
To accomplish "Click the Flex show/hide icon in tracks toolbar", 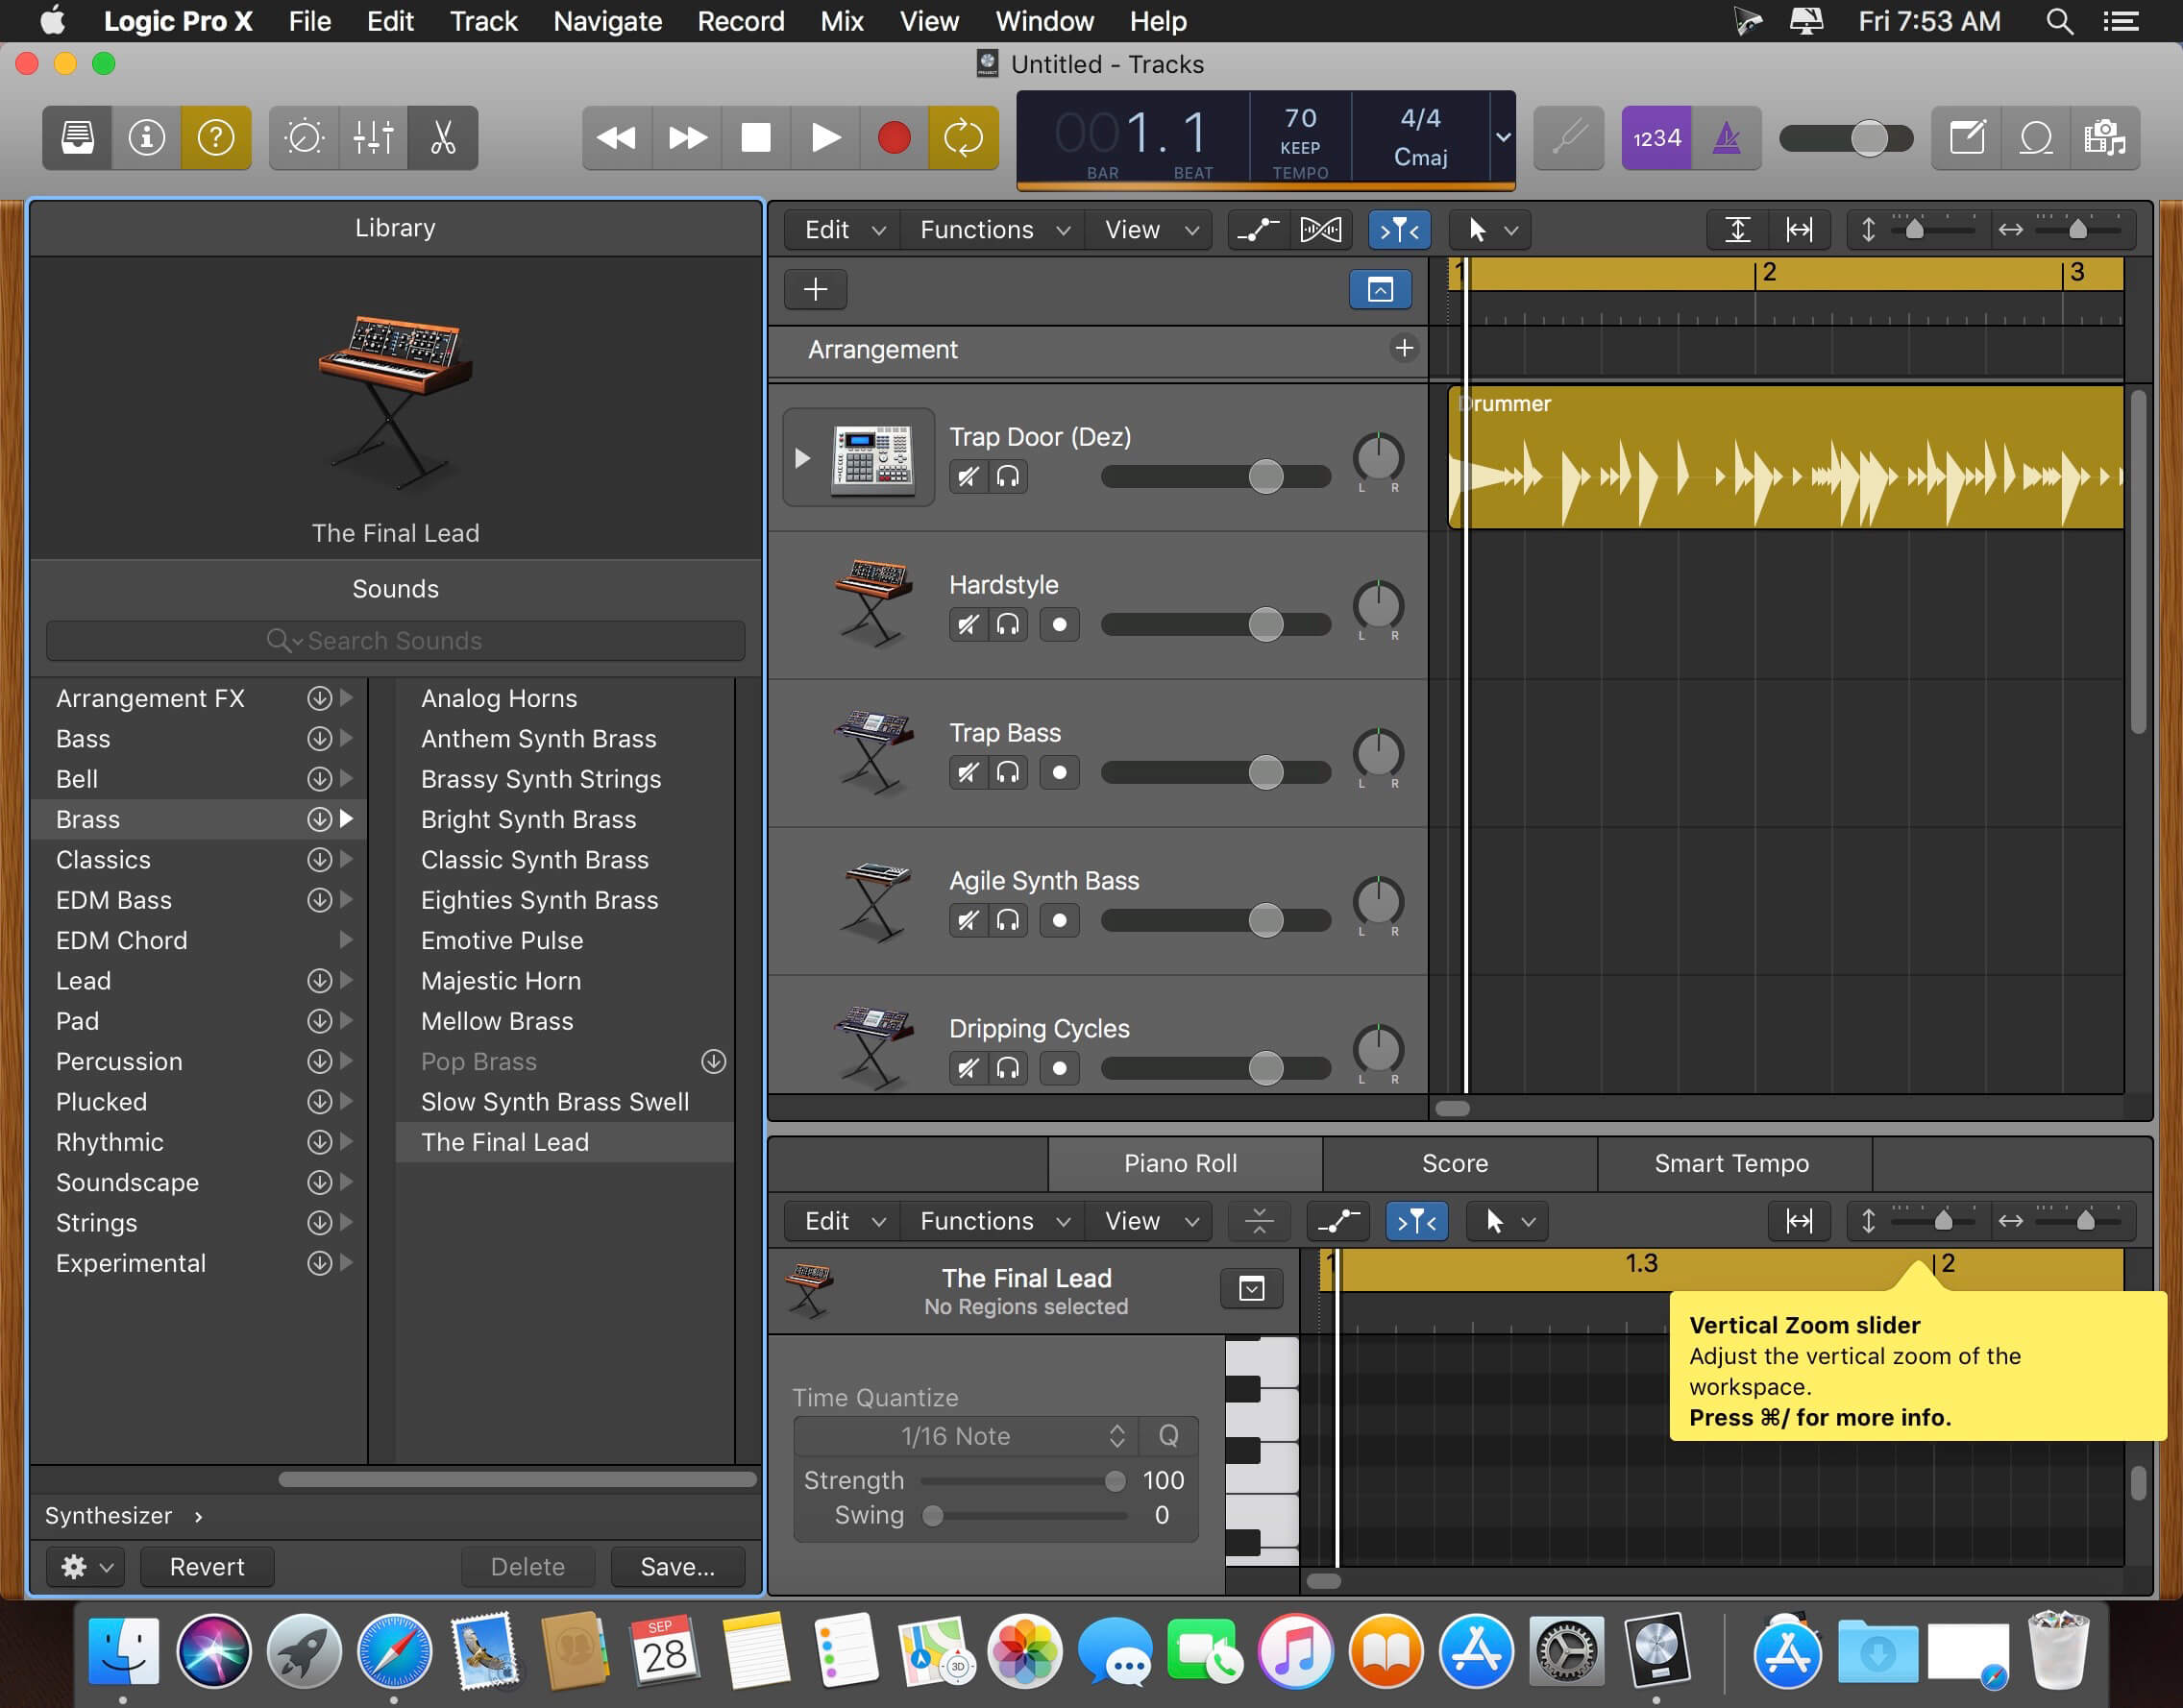I will [1320, 230].
